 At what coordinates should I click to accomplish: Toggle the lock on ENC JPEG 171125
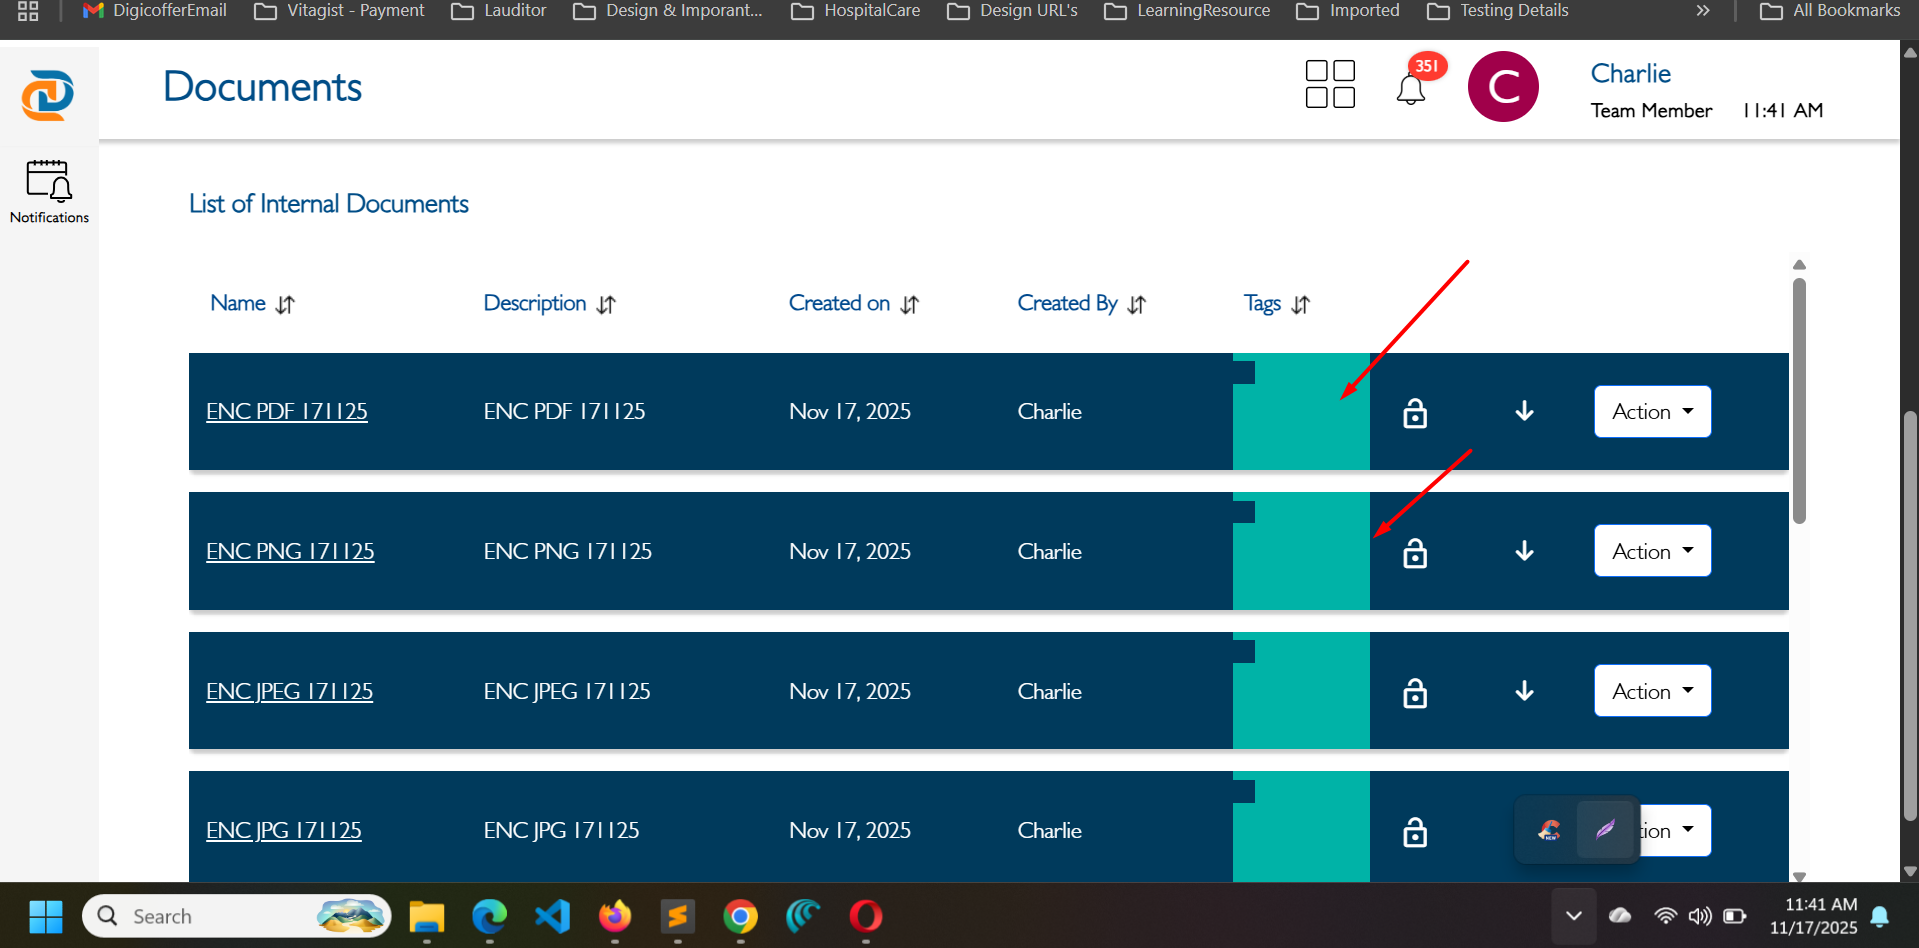1414,691
